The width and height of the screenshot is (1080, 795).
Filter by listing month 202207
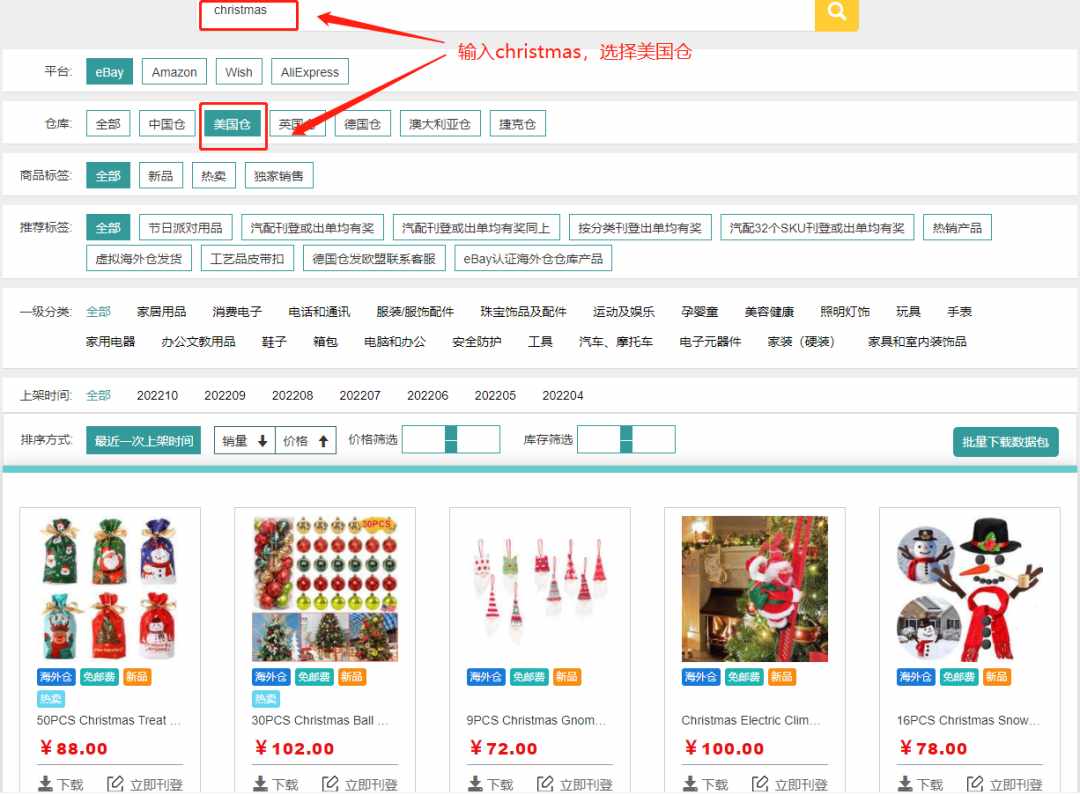[360, 395]
